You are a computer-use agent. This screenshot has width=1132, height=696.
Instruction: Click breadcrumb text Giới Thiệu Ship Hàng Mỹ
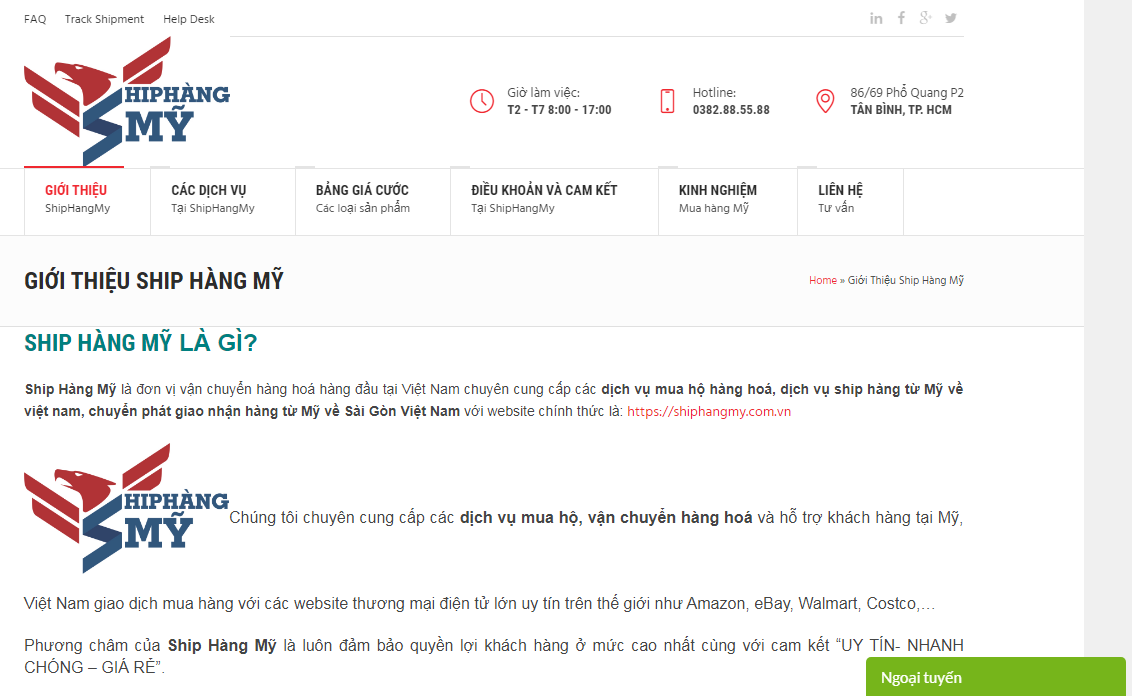click(x=905, y=280)
